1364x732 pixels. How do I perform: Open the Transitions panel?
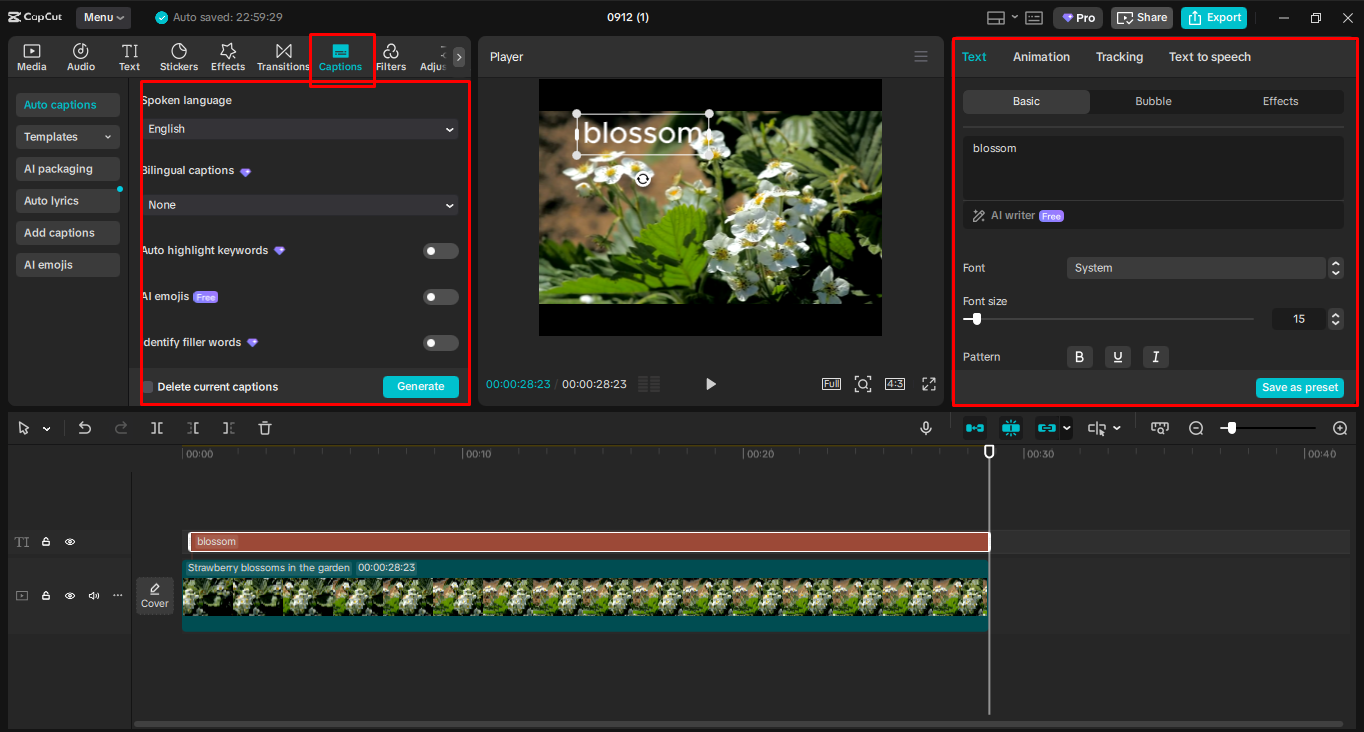click(x=283, y=56)
